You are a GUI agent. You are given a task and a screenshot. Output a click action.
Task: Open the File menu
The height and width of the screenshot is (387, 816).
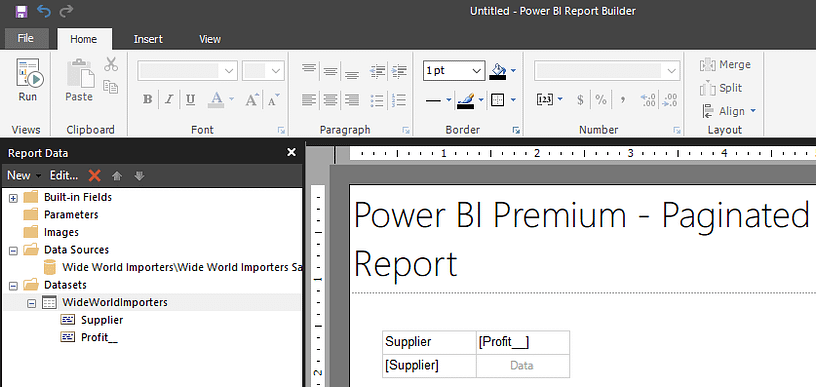point(26,38)
